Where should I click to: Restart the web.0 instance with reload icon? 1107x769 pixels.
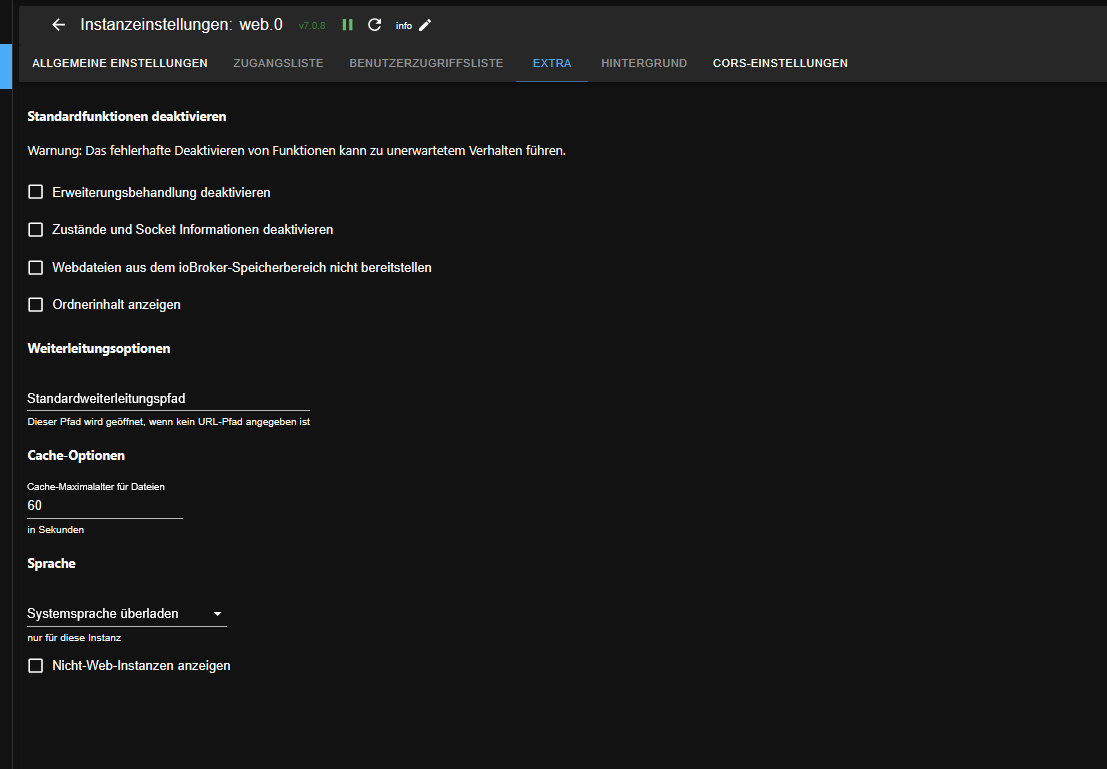[375, 25]
